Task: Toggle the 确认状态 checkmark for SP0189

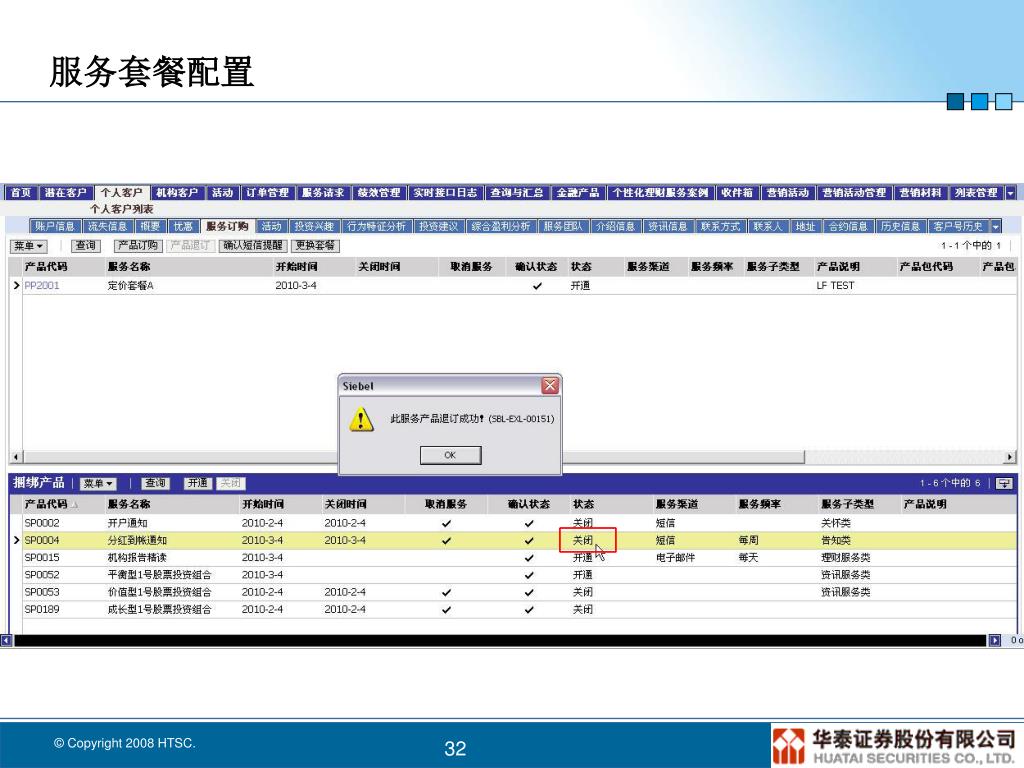Action: click(x=529, y=610)
